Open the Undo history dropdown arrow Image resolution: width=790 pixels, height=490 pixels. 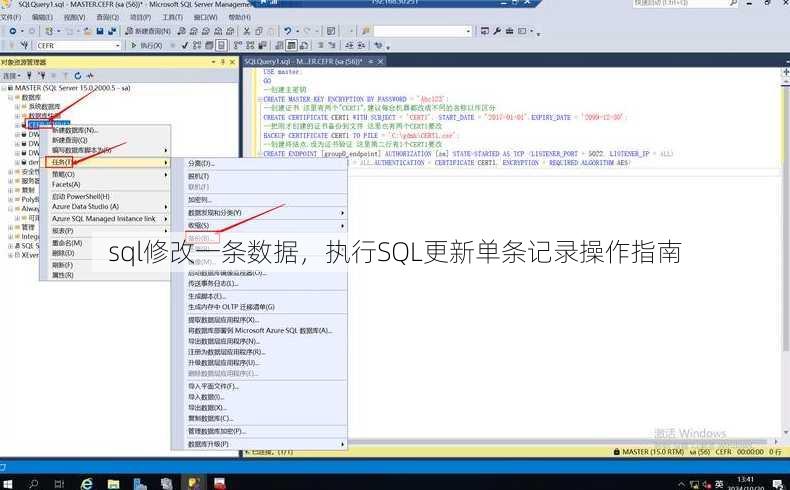(297, 31)
